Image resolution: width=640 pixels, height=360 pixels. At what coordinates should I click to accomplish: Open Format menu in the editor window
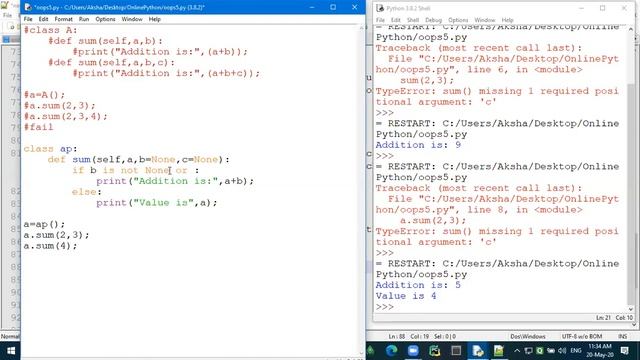63,19
